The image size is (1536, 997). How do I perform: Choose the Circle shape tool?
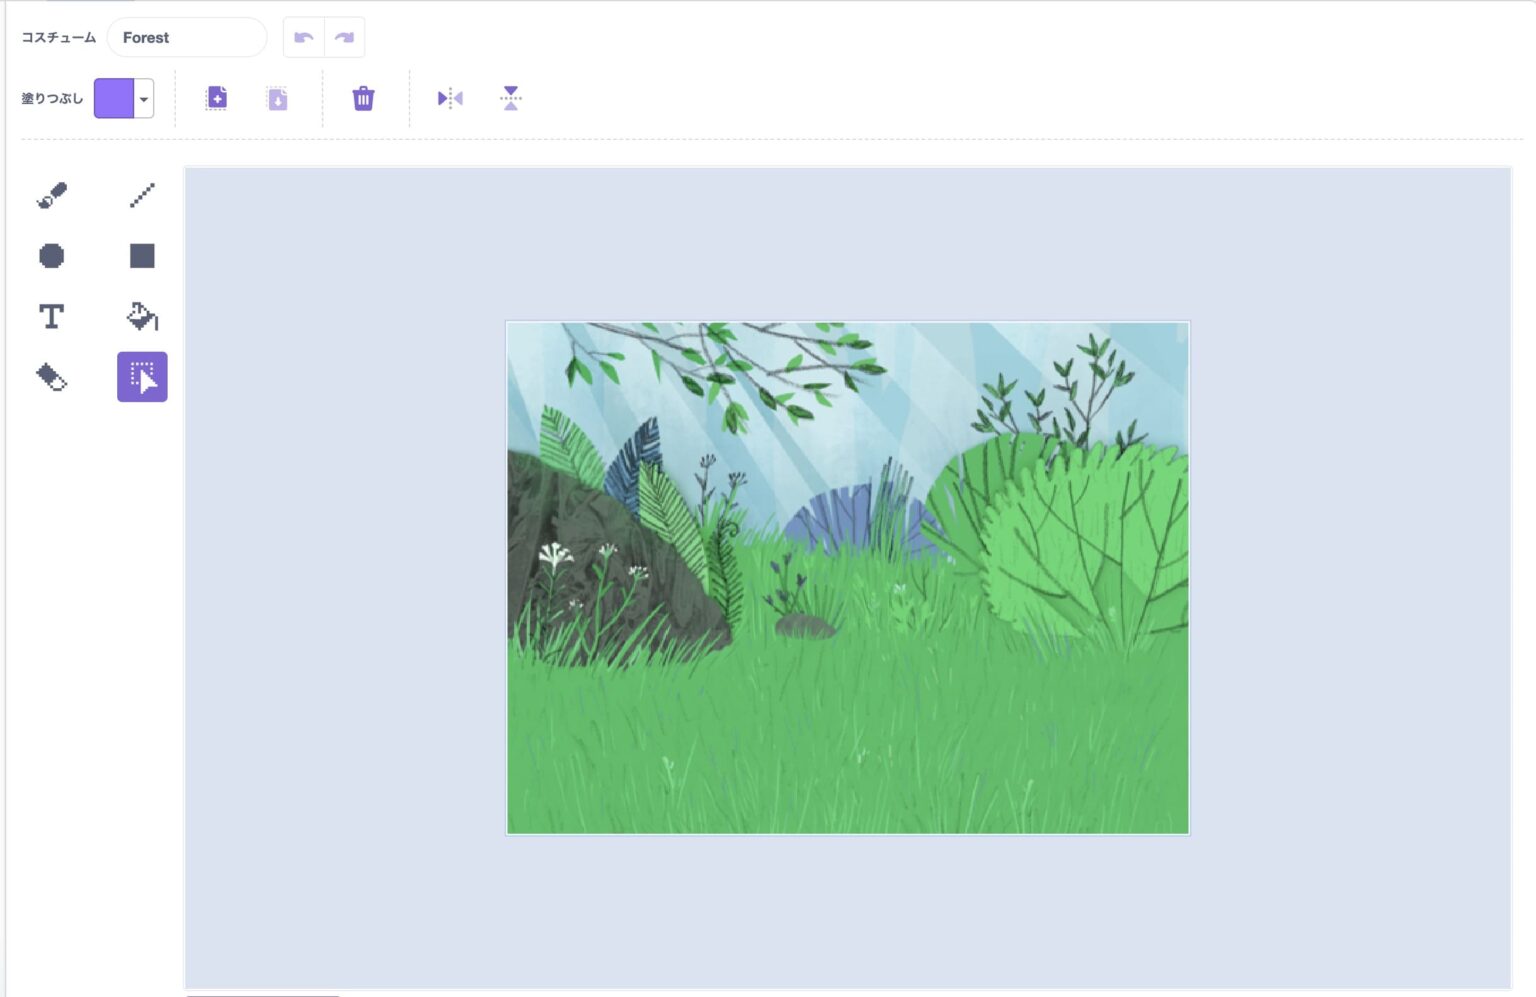click(52, 256)
